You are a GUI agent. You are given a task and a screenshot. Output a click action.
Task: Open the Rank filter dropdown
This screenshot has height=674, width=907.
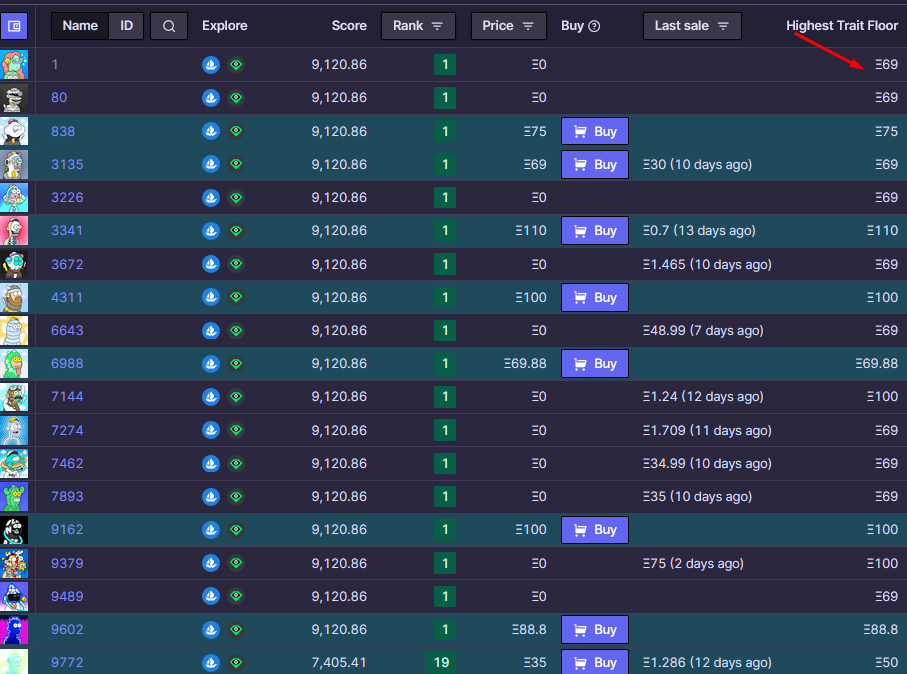pyautogui.click(x=418, y=26)
